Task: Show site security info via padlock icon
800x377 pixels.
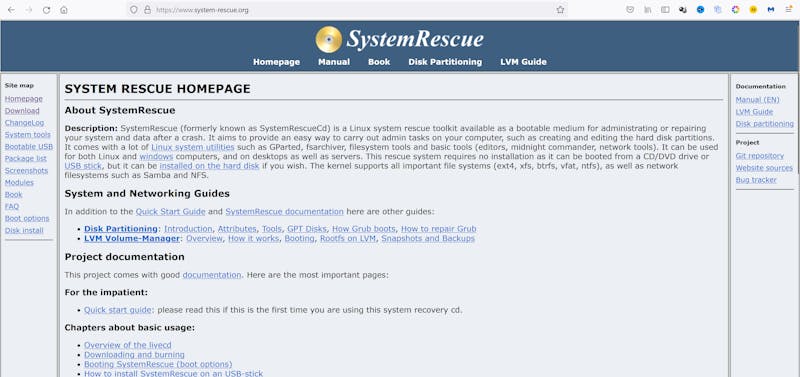Action: click(147, 10)
